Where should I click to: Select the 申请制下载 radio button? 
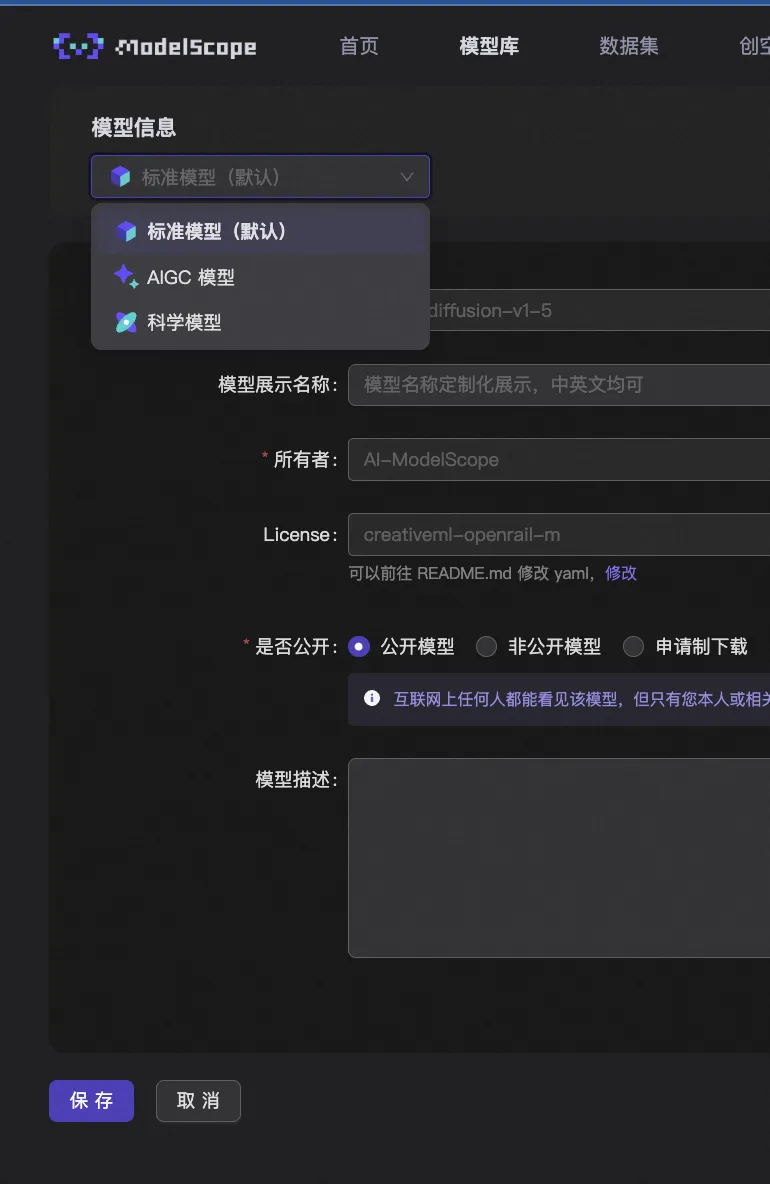pos(633,647)
